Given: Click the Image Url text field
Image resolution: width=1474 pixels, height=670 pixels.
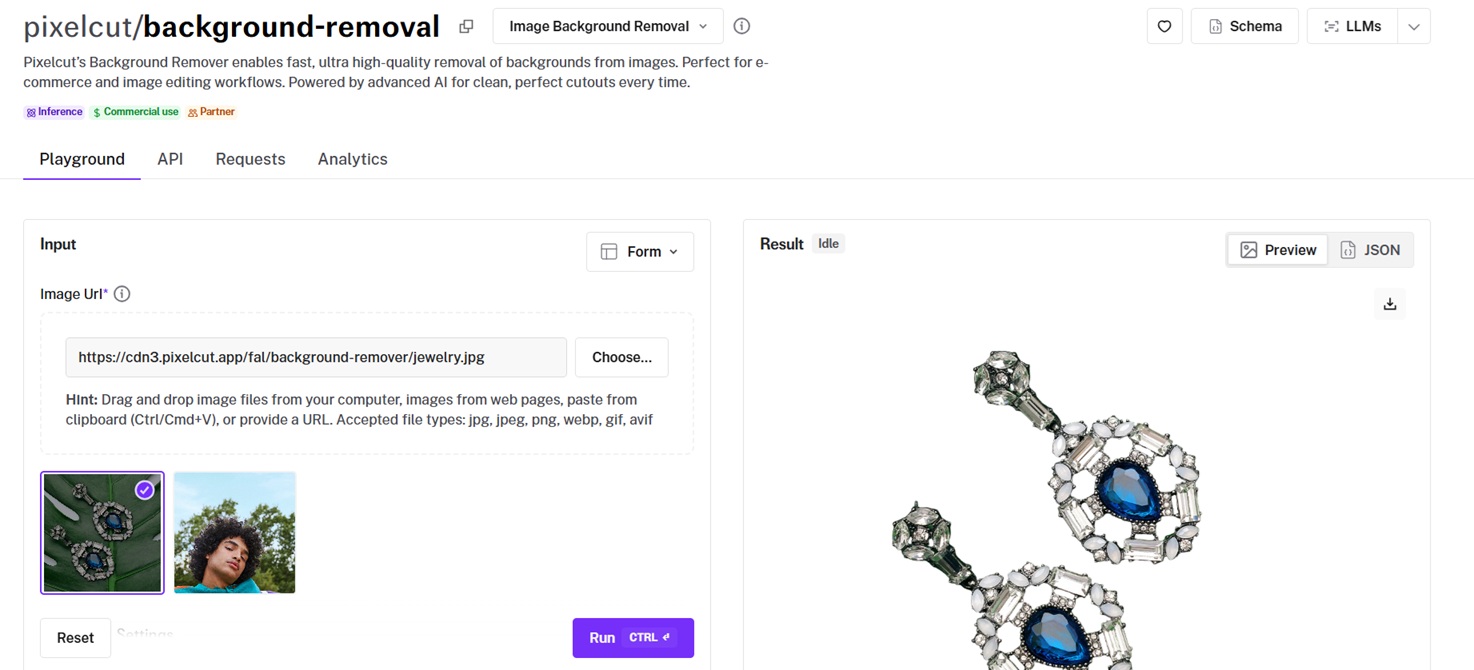Looking at the screenshot, I should point(316,357).
